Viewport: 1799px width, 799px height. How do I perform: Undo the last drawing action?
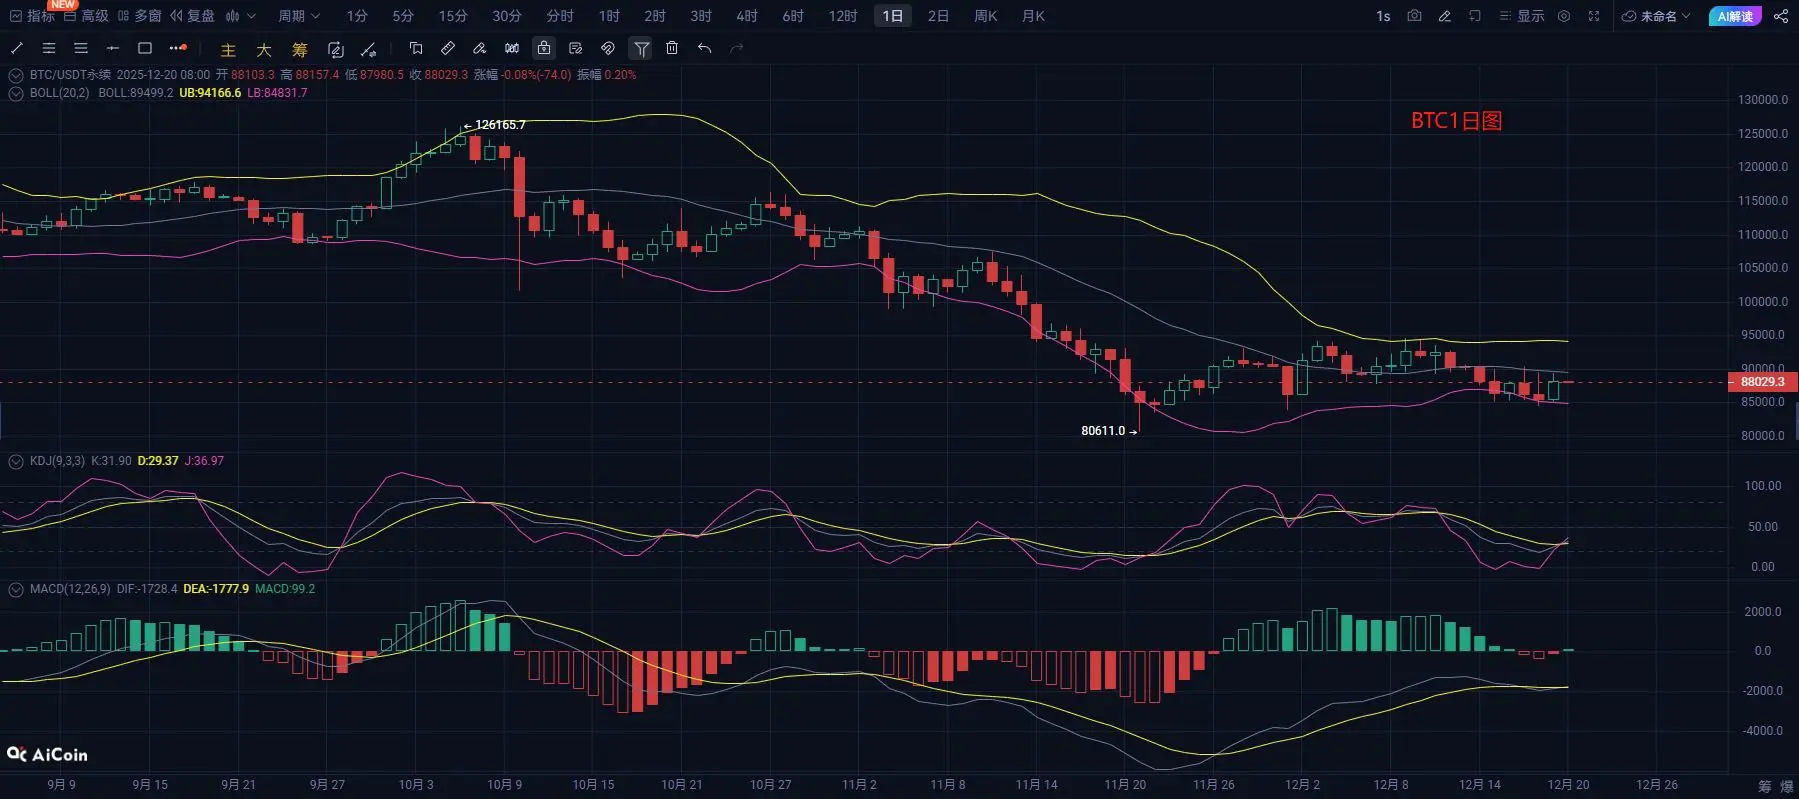(x=704, y=48)
